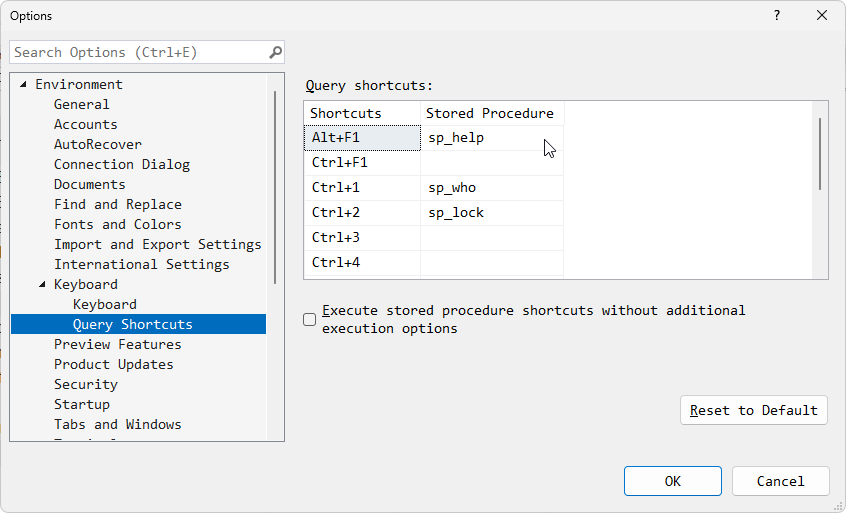Image resolution: width=846 pixels, height=513 pixels.
Task: Open Find and Replace options
Action: [x=118, y=204]
